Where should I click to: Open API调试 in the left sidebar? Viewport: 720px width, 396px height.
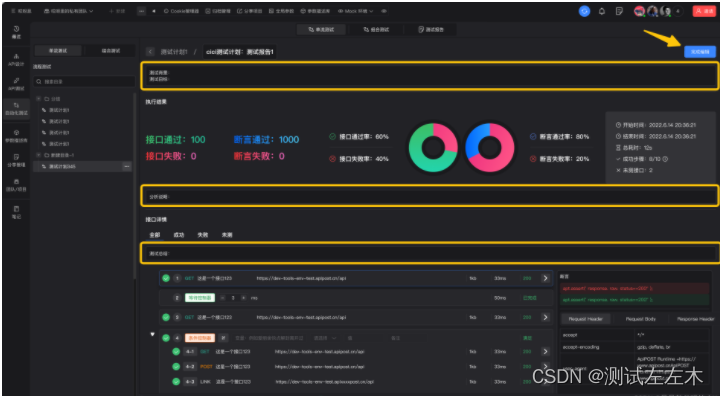16,84
